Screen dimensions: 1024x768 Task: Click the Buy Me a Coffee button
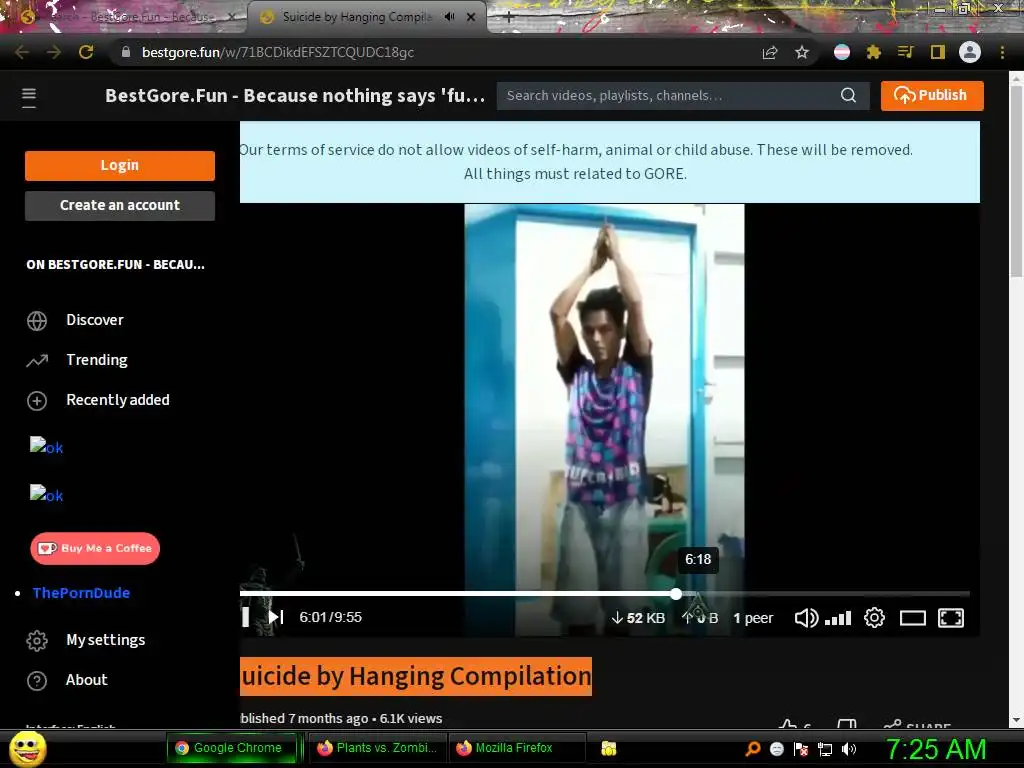click(x=95, y=549)
